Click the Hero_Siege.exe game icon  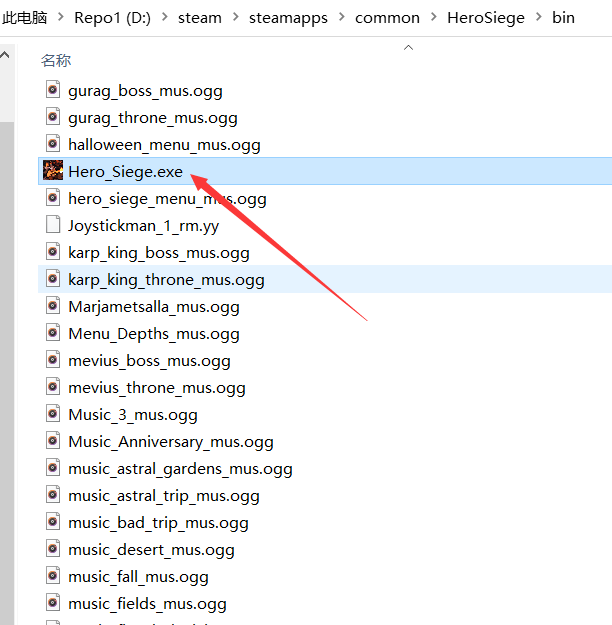coord(53,170)
